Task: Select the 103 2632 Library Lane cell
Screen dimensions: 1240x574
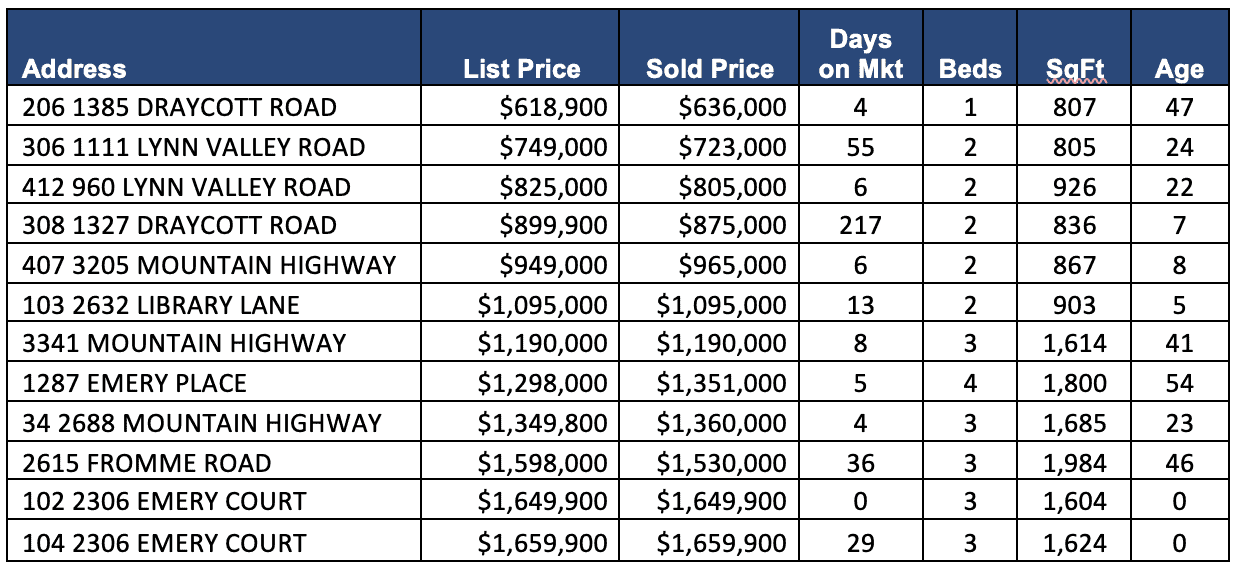Action: click(161, 304)
